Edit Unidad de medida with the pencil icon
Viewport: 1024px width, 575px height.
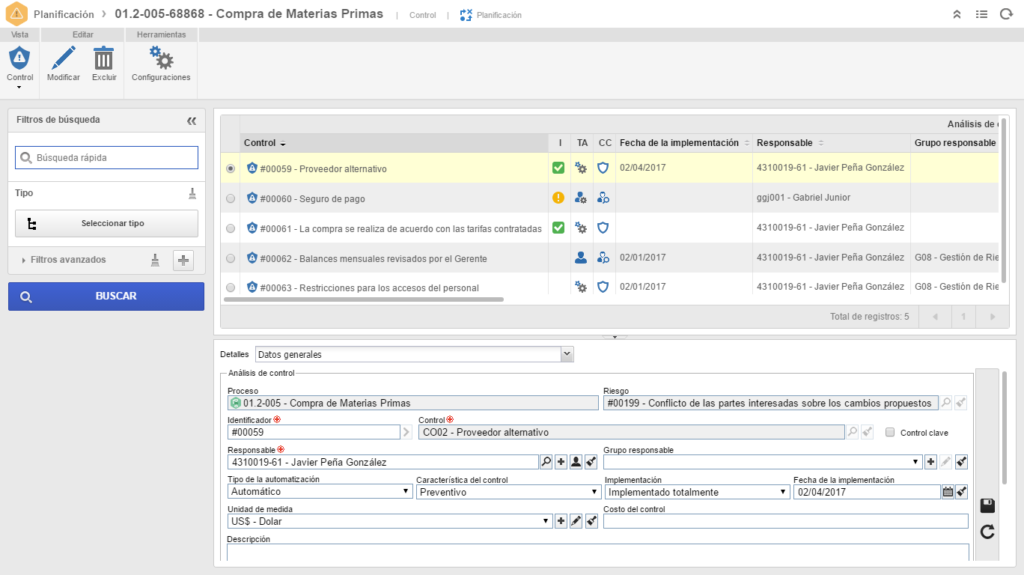pos(576,521)
